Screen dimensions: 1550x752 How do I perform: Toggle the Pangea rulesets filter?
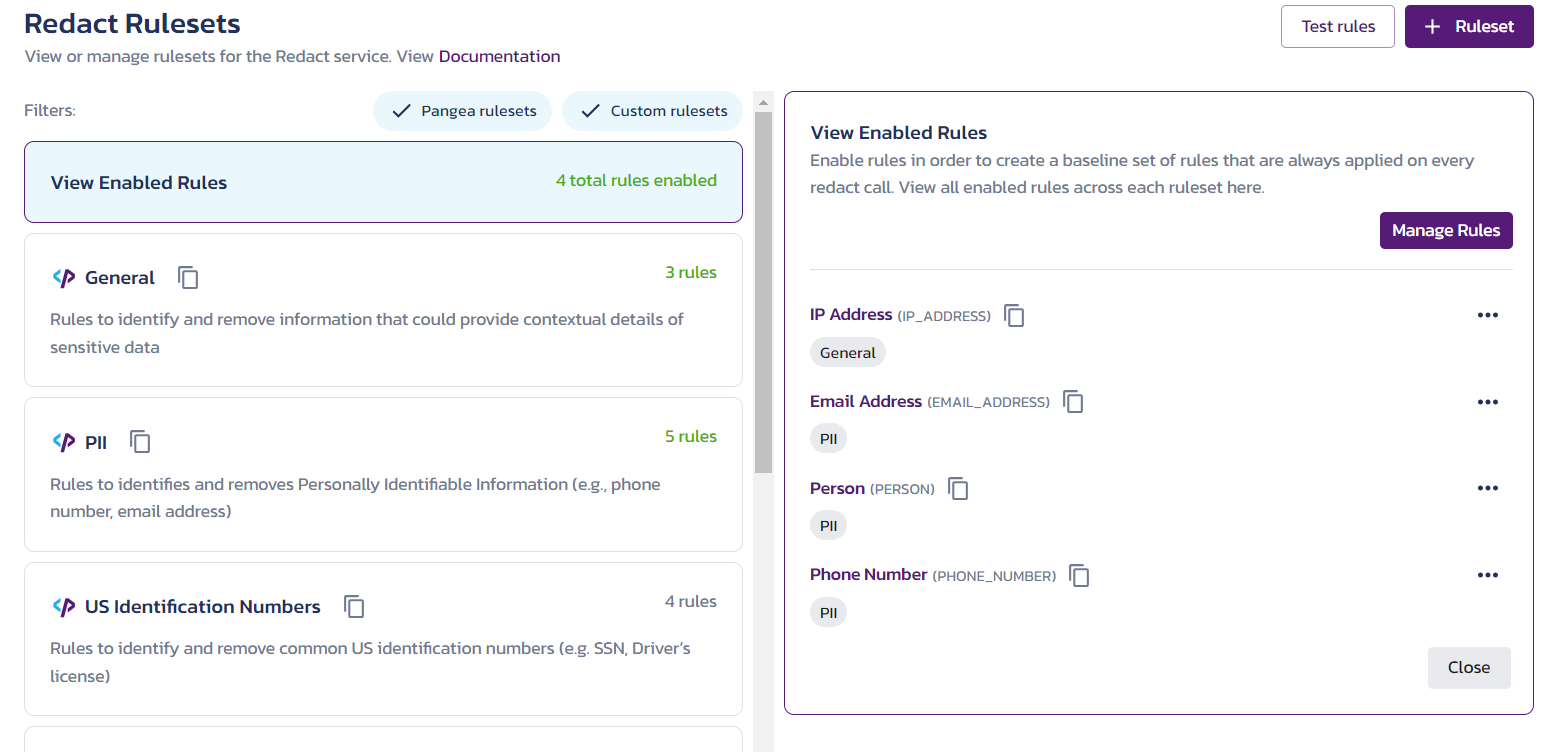(x=462, y=111)
